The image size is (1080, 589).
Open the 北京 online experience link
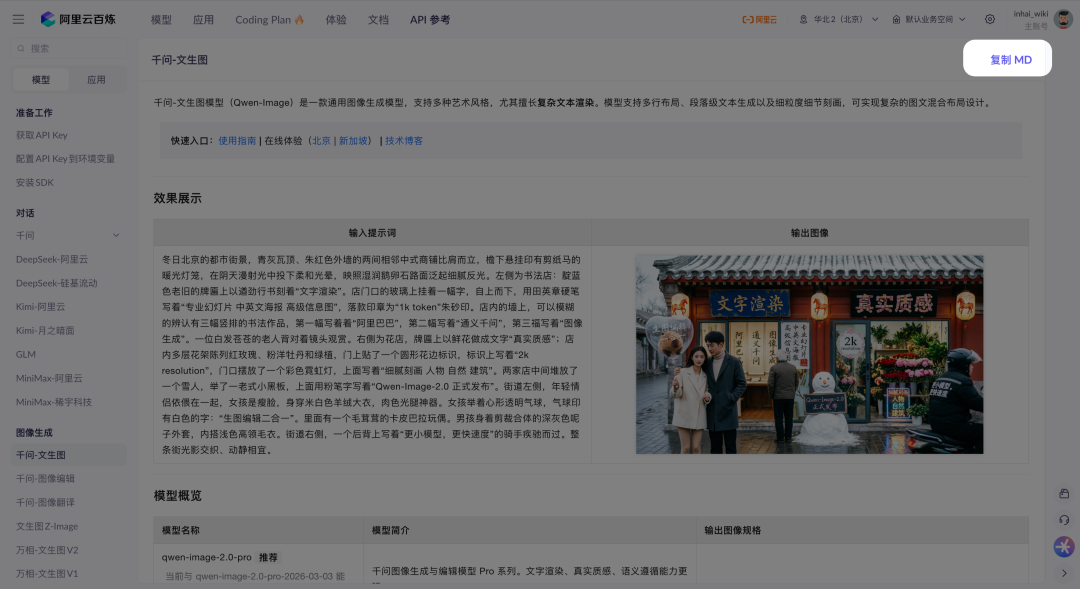tap(322, 141)
